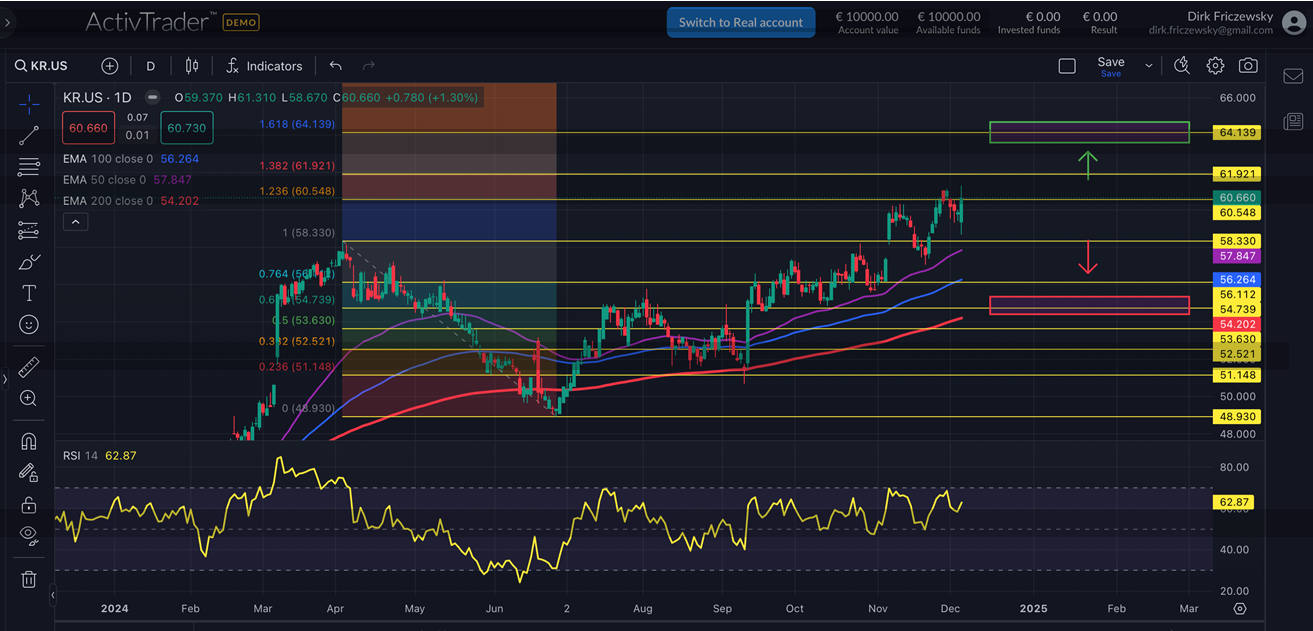The width and height of the screenshot is (1313, 631).
Task: Open the D timeframe interval selector
Action: (x=151, y=66)
